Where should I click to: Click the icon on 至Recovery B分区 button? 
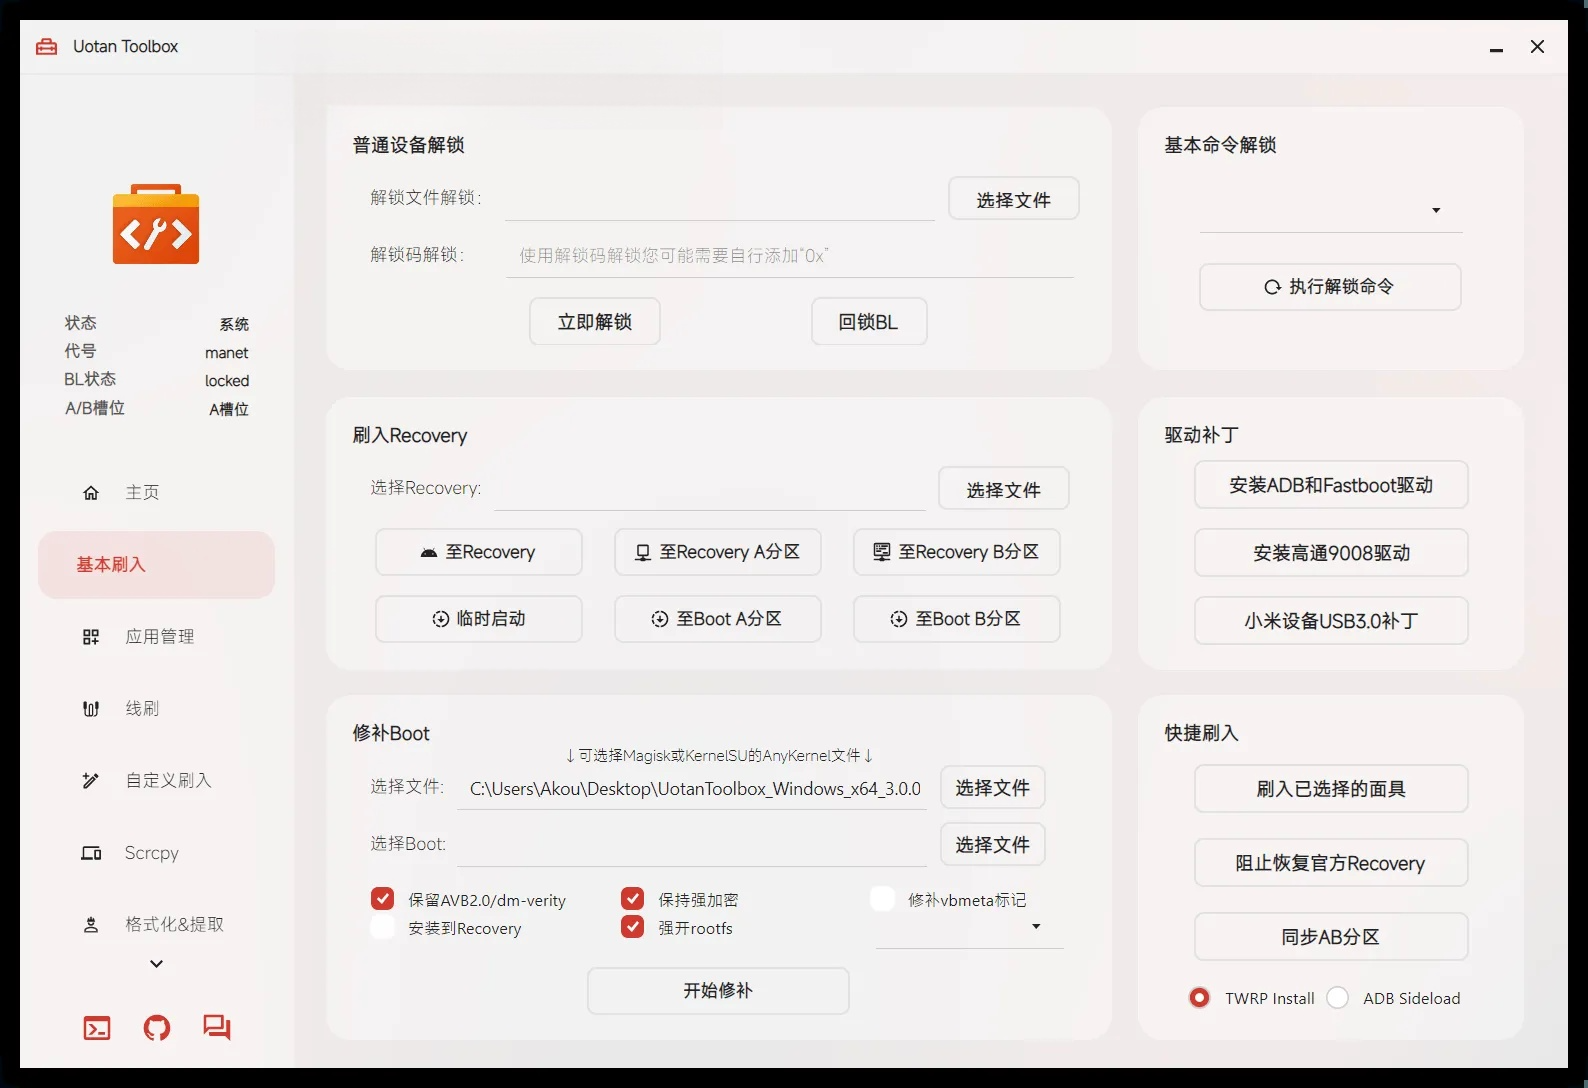[882, 552]
